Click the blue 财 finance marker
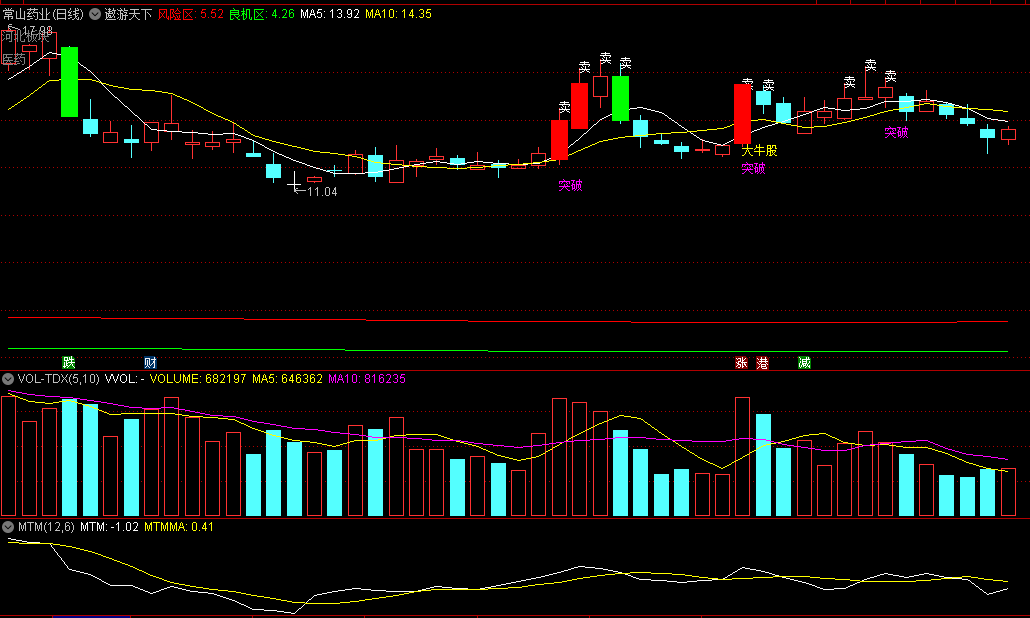This screenshot has height=618, width=1030. 150,363
